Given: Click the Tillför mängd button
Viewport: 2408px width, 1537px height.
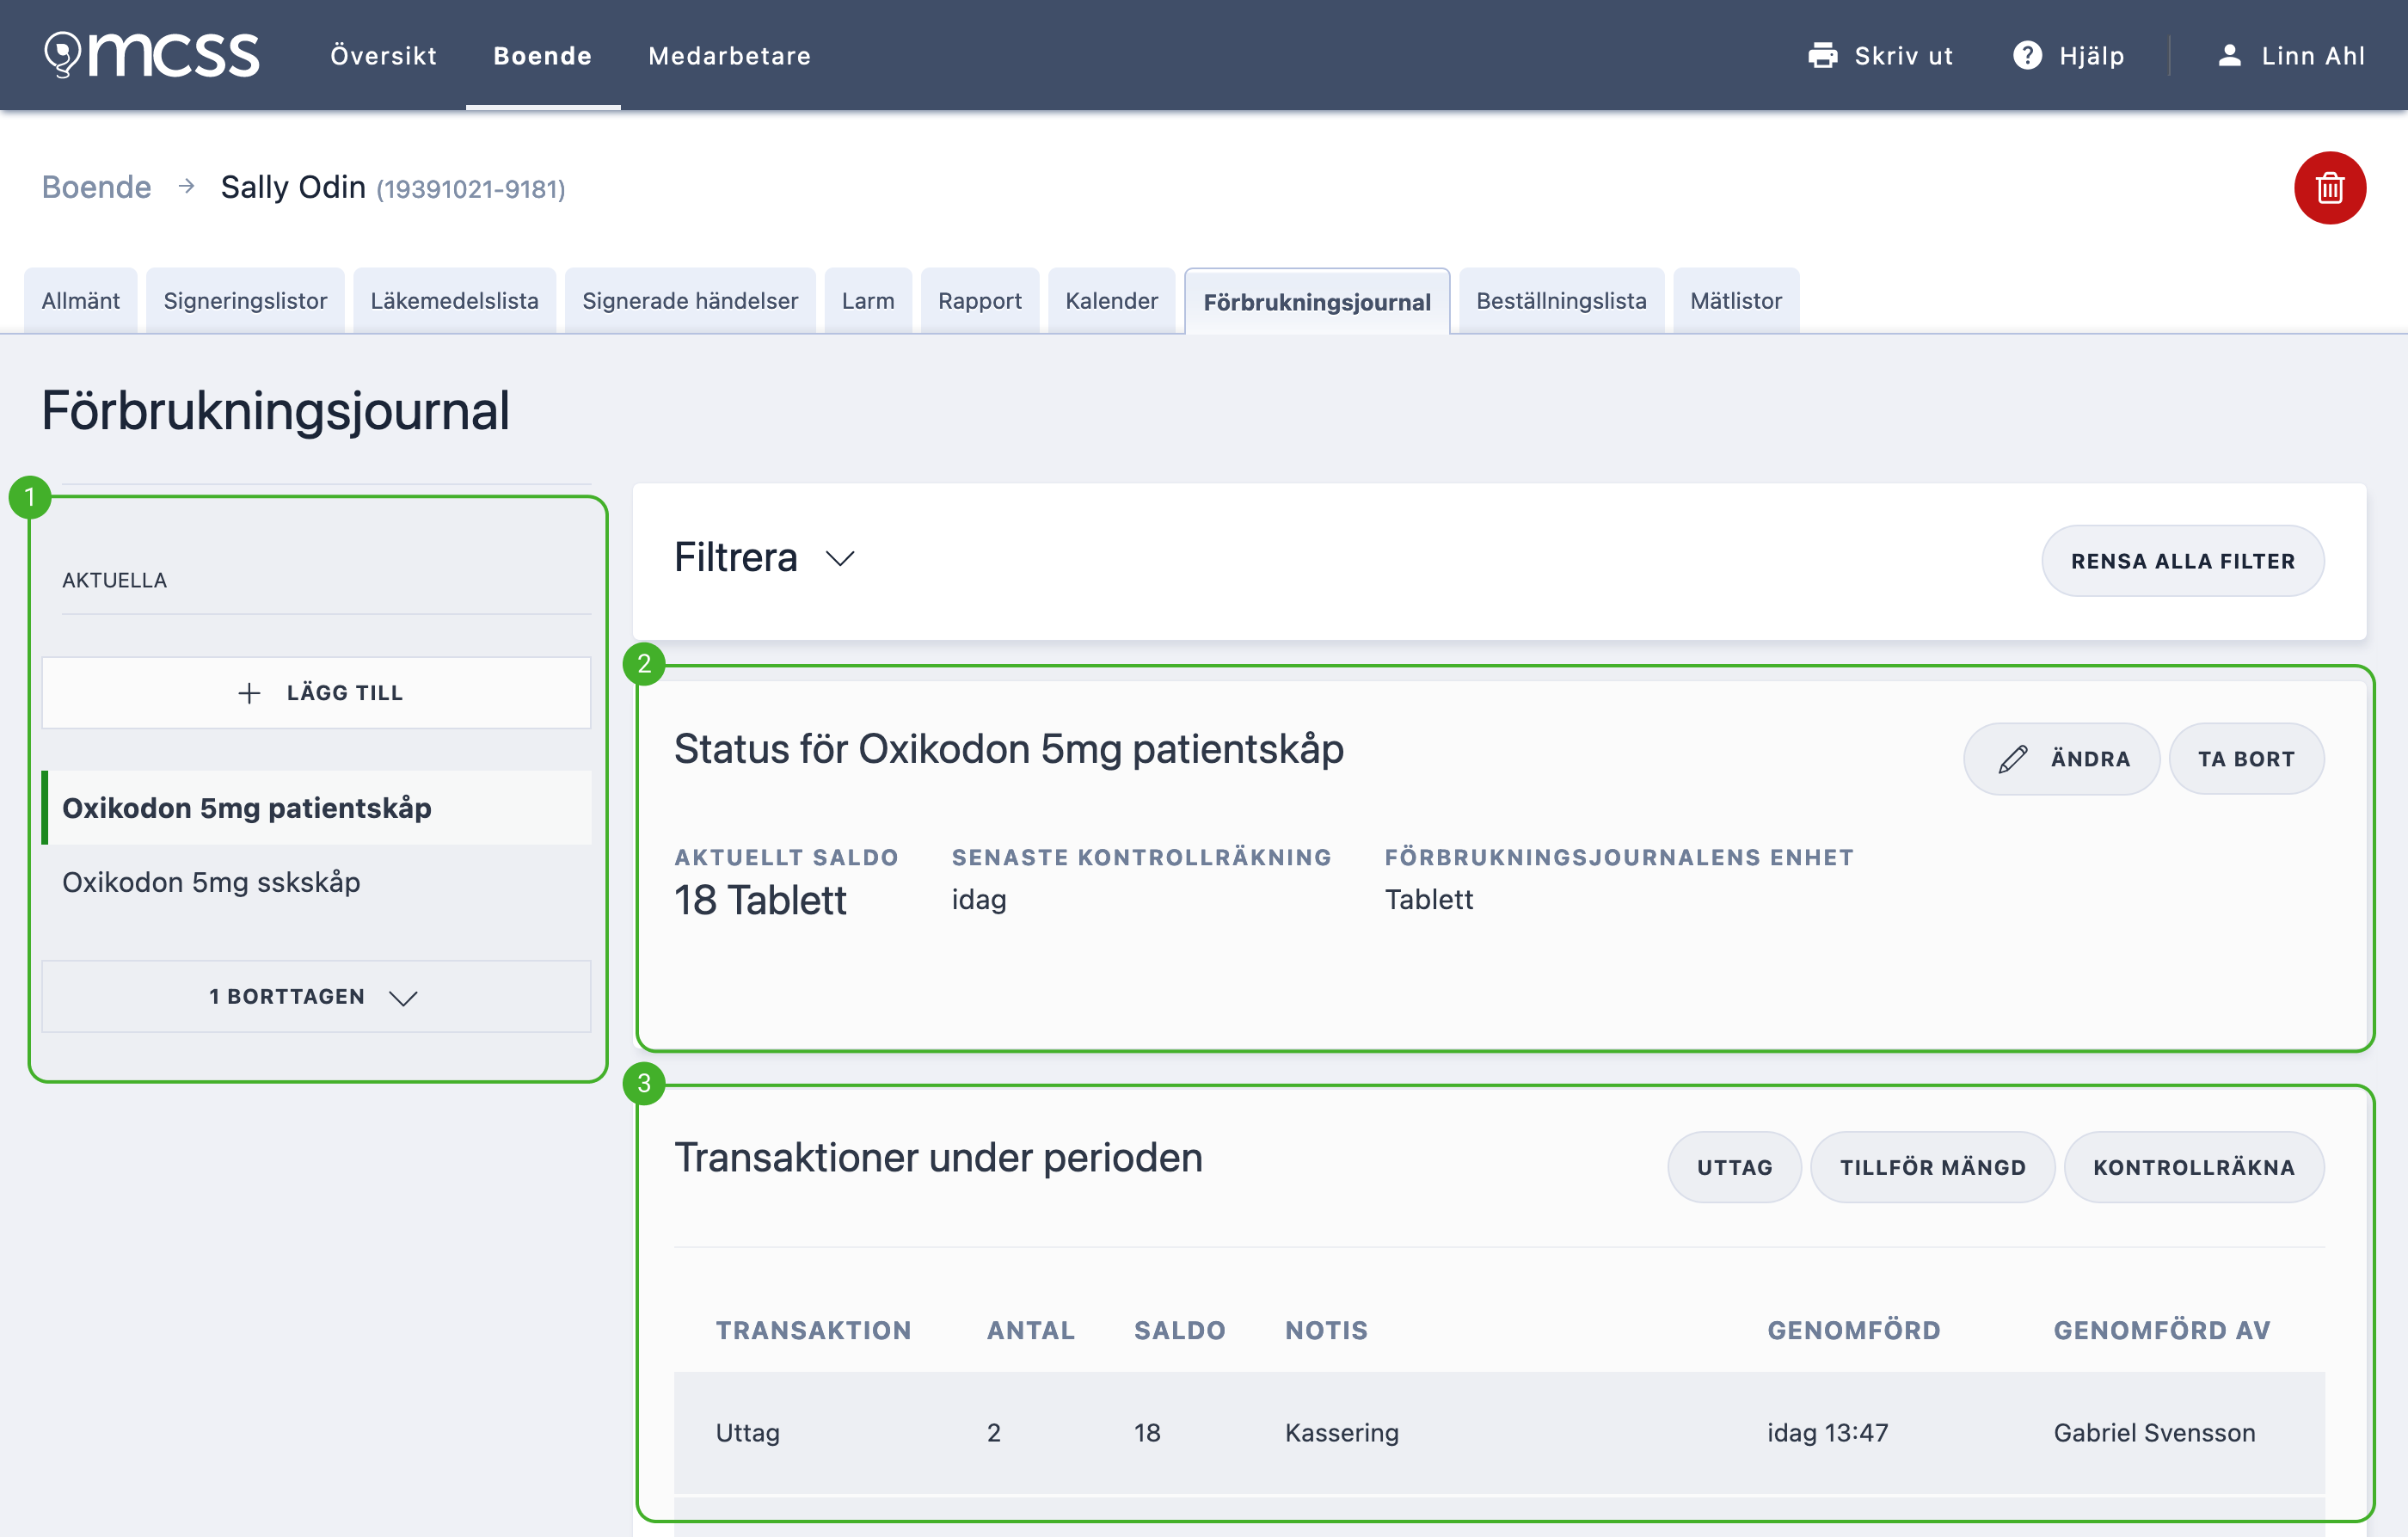Looking at the screenshot, I should (1932, 1167).
